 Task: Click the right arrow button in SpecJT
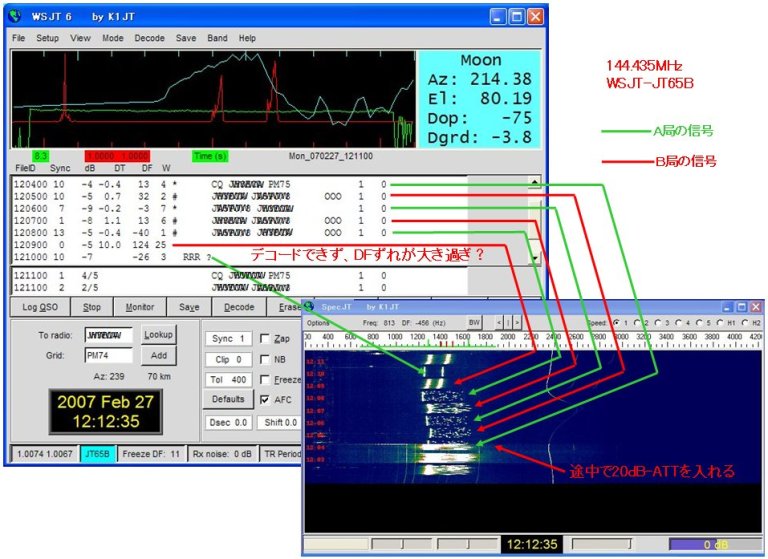tap(517, 322)
